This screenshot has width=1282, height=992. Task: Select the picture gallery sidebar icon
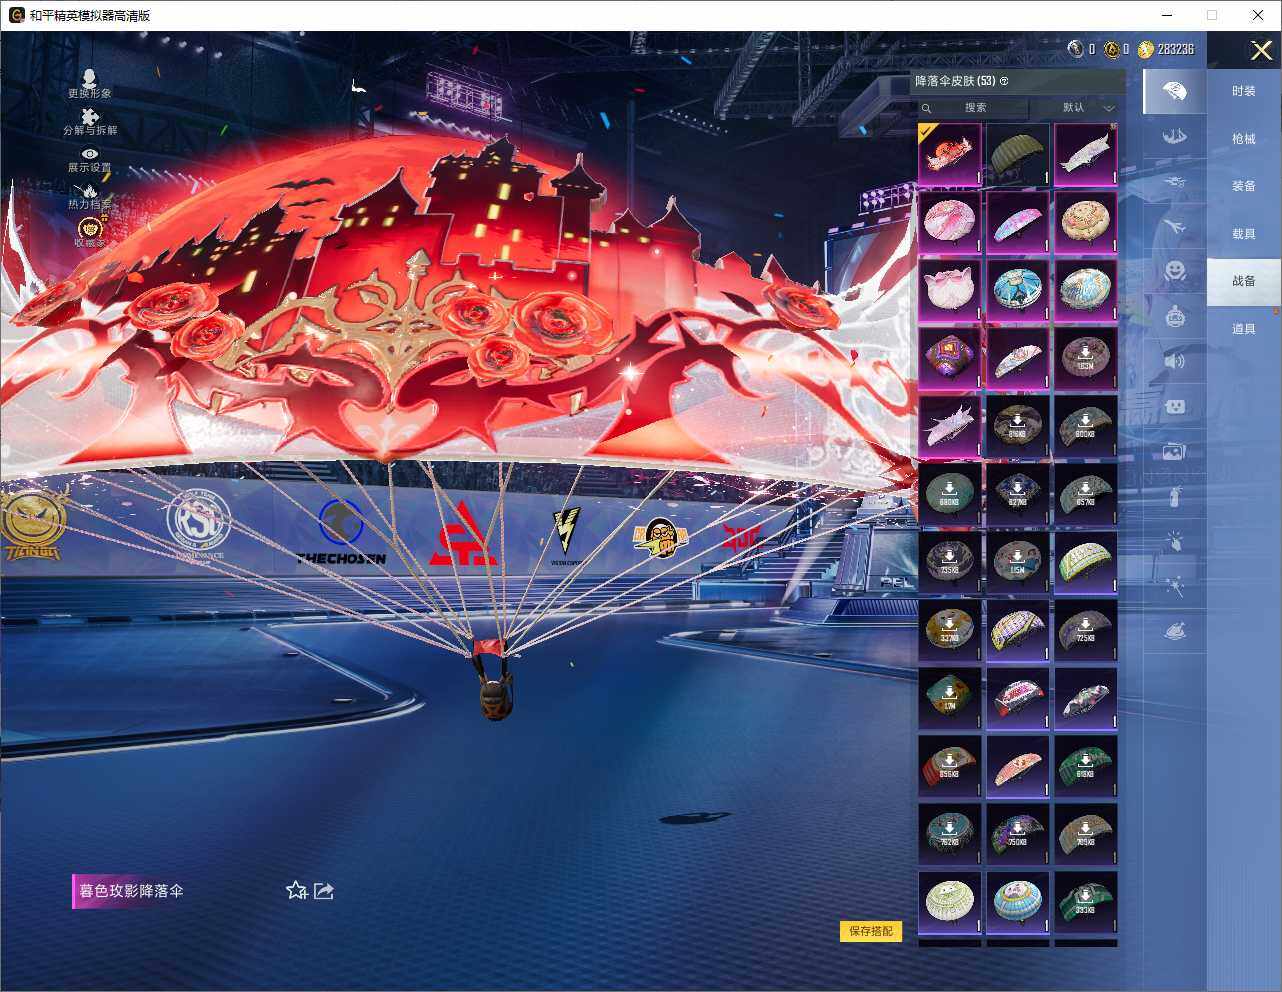pyautogui.click(x=1175, y=452)
